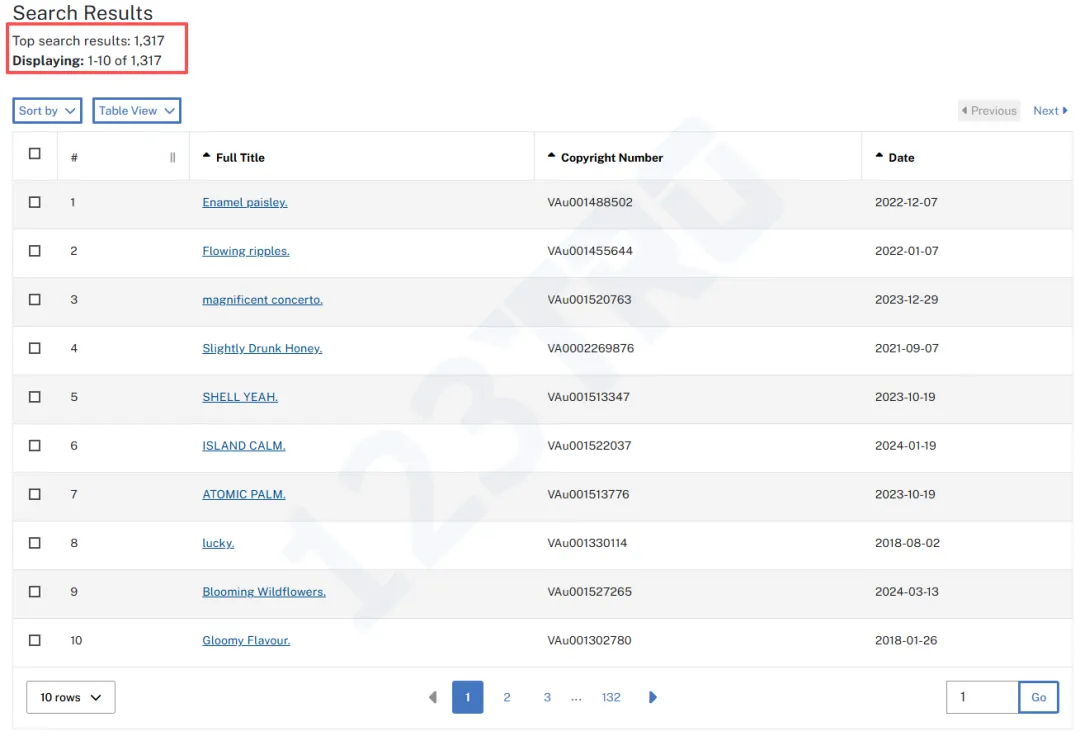Jump to last page 132
Image resolution: width=1080 pixels, height=736 pixels.
click(x=611, y=697)
